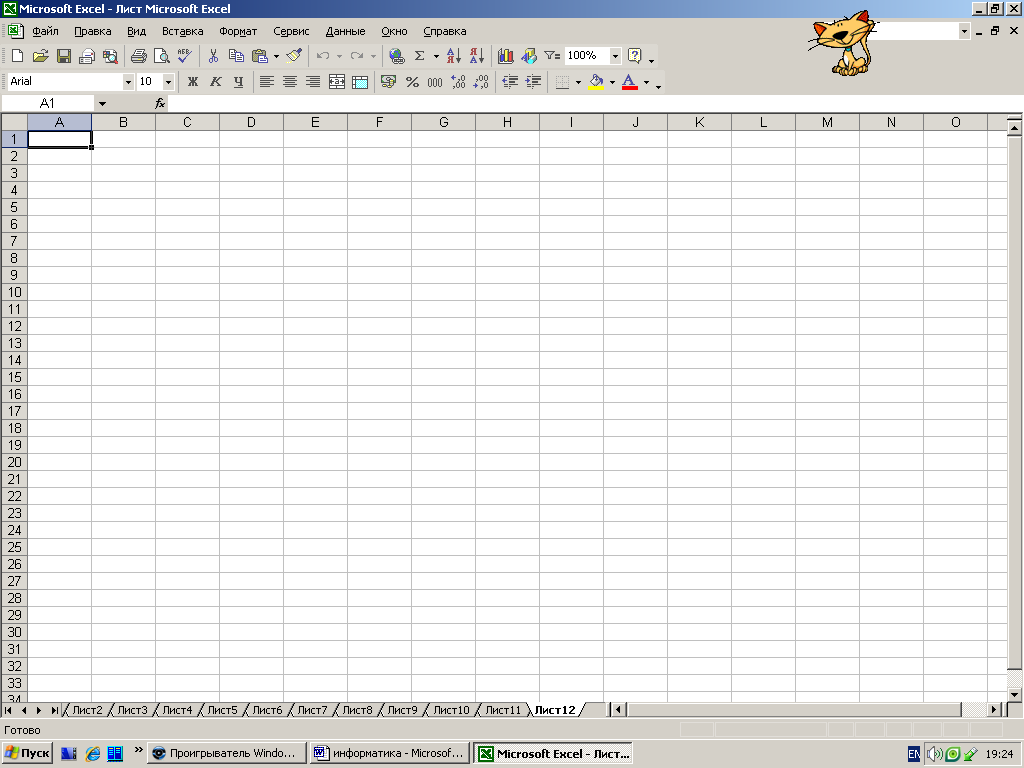The width and height of the screenshot is (1024, 768).
Task: Apply the Currency format icon
Action: [x=389, y=82]
